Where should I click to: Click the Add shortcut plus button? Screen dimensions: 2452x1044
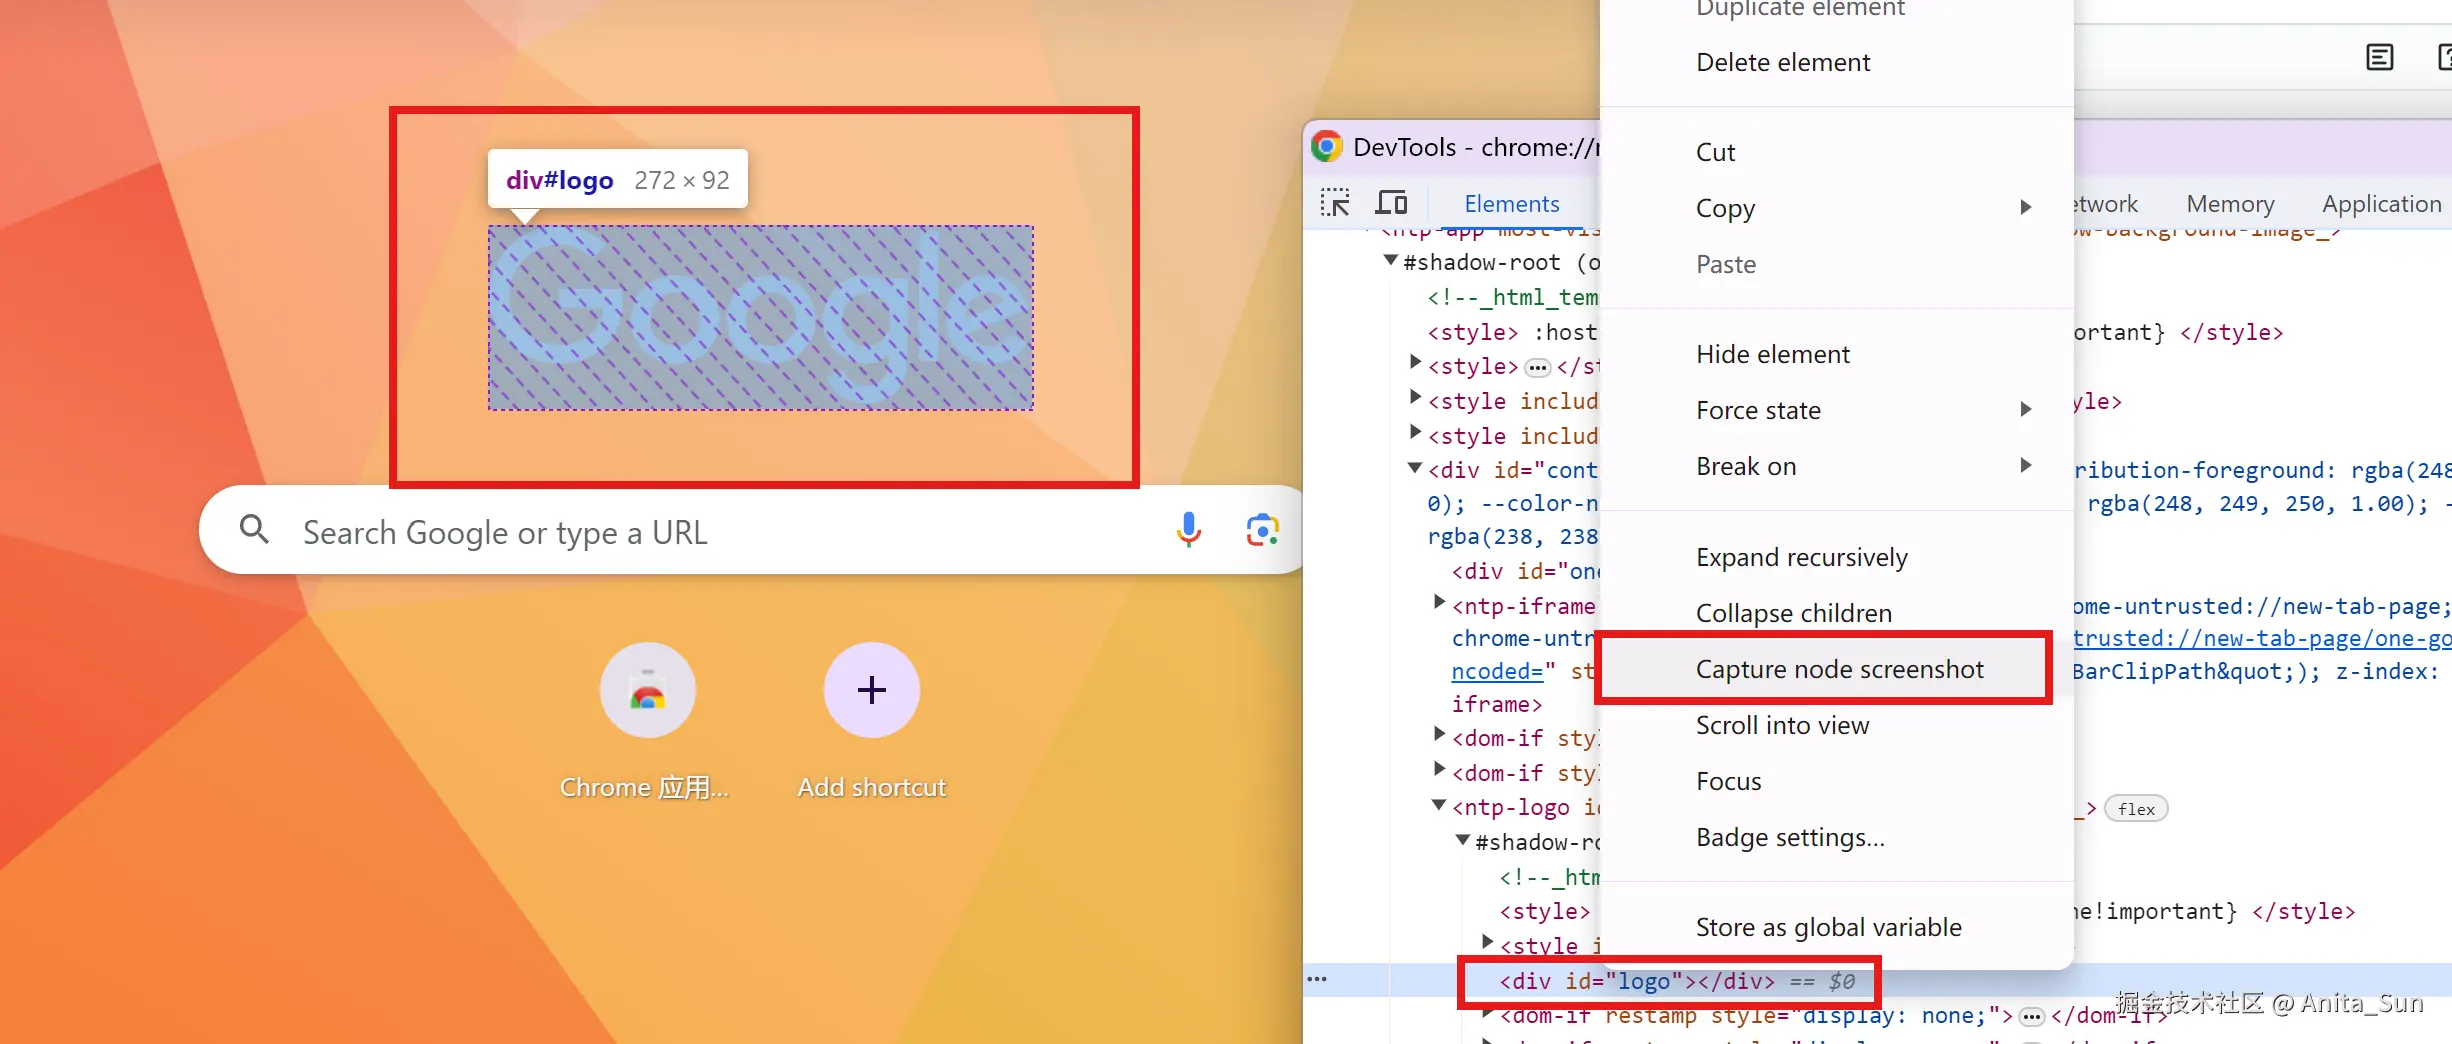tap(871, 690)
